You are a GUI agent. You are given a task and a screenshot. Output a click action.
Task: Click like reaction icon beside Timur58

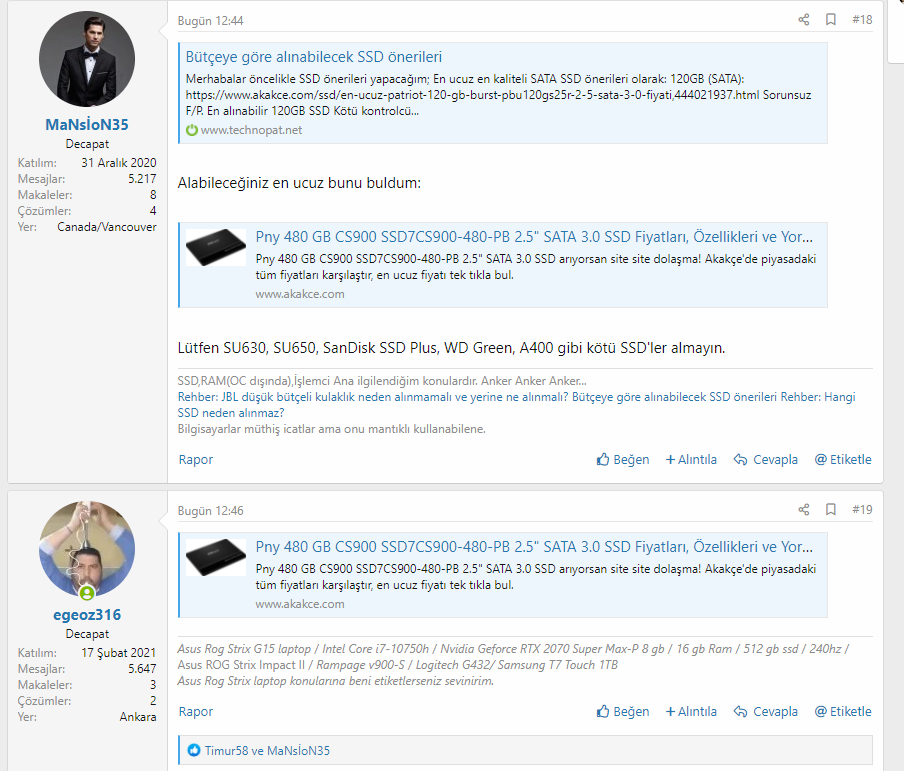[x=194, y=751]
